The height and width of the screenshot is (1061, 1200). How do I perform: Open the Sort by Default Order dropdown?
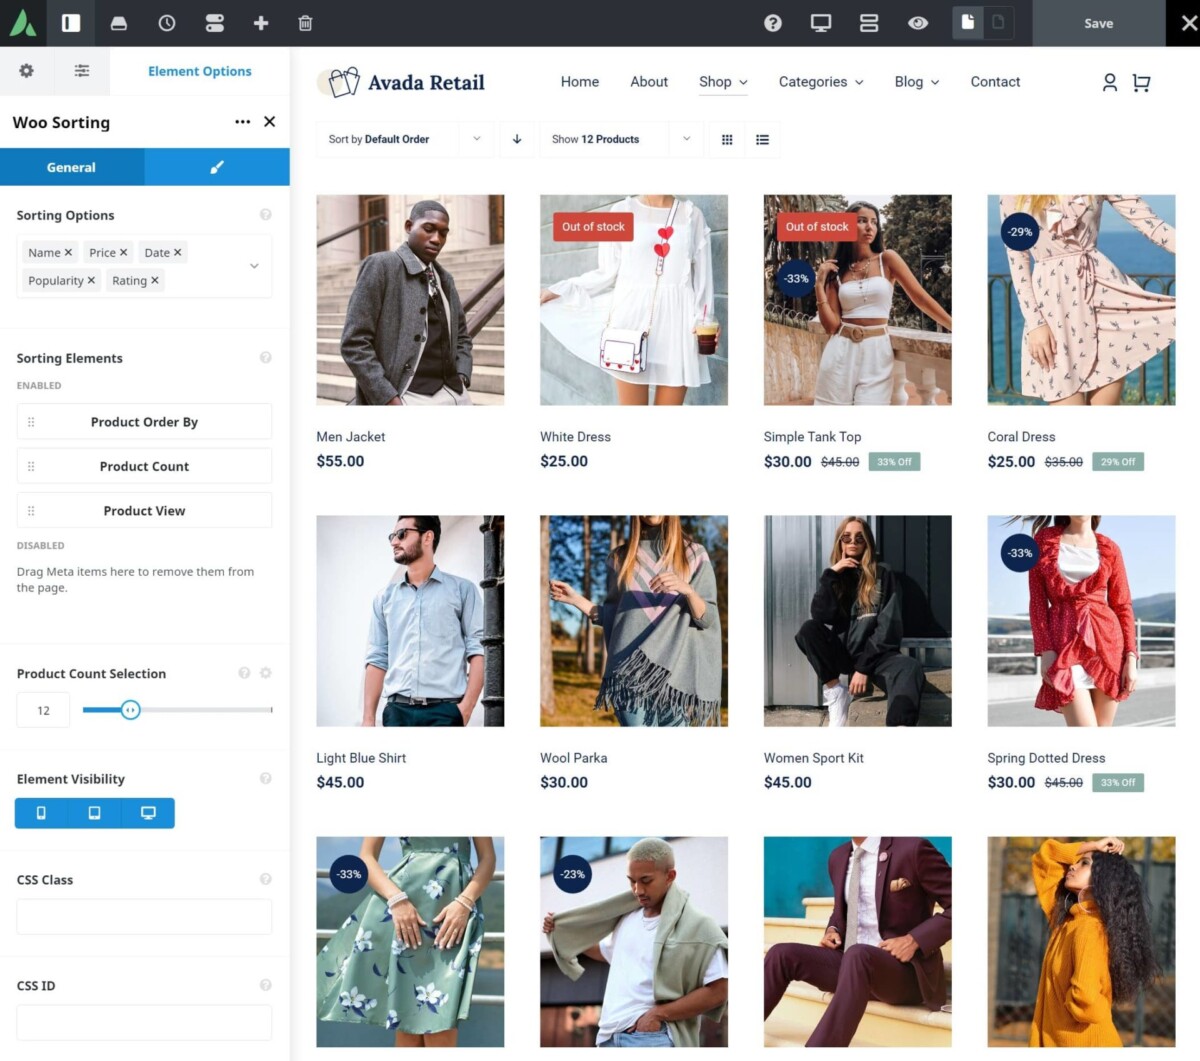coord(477,139)
